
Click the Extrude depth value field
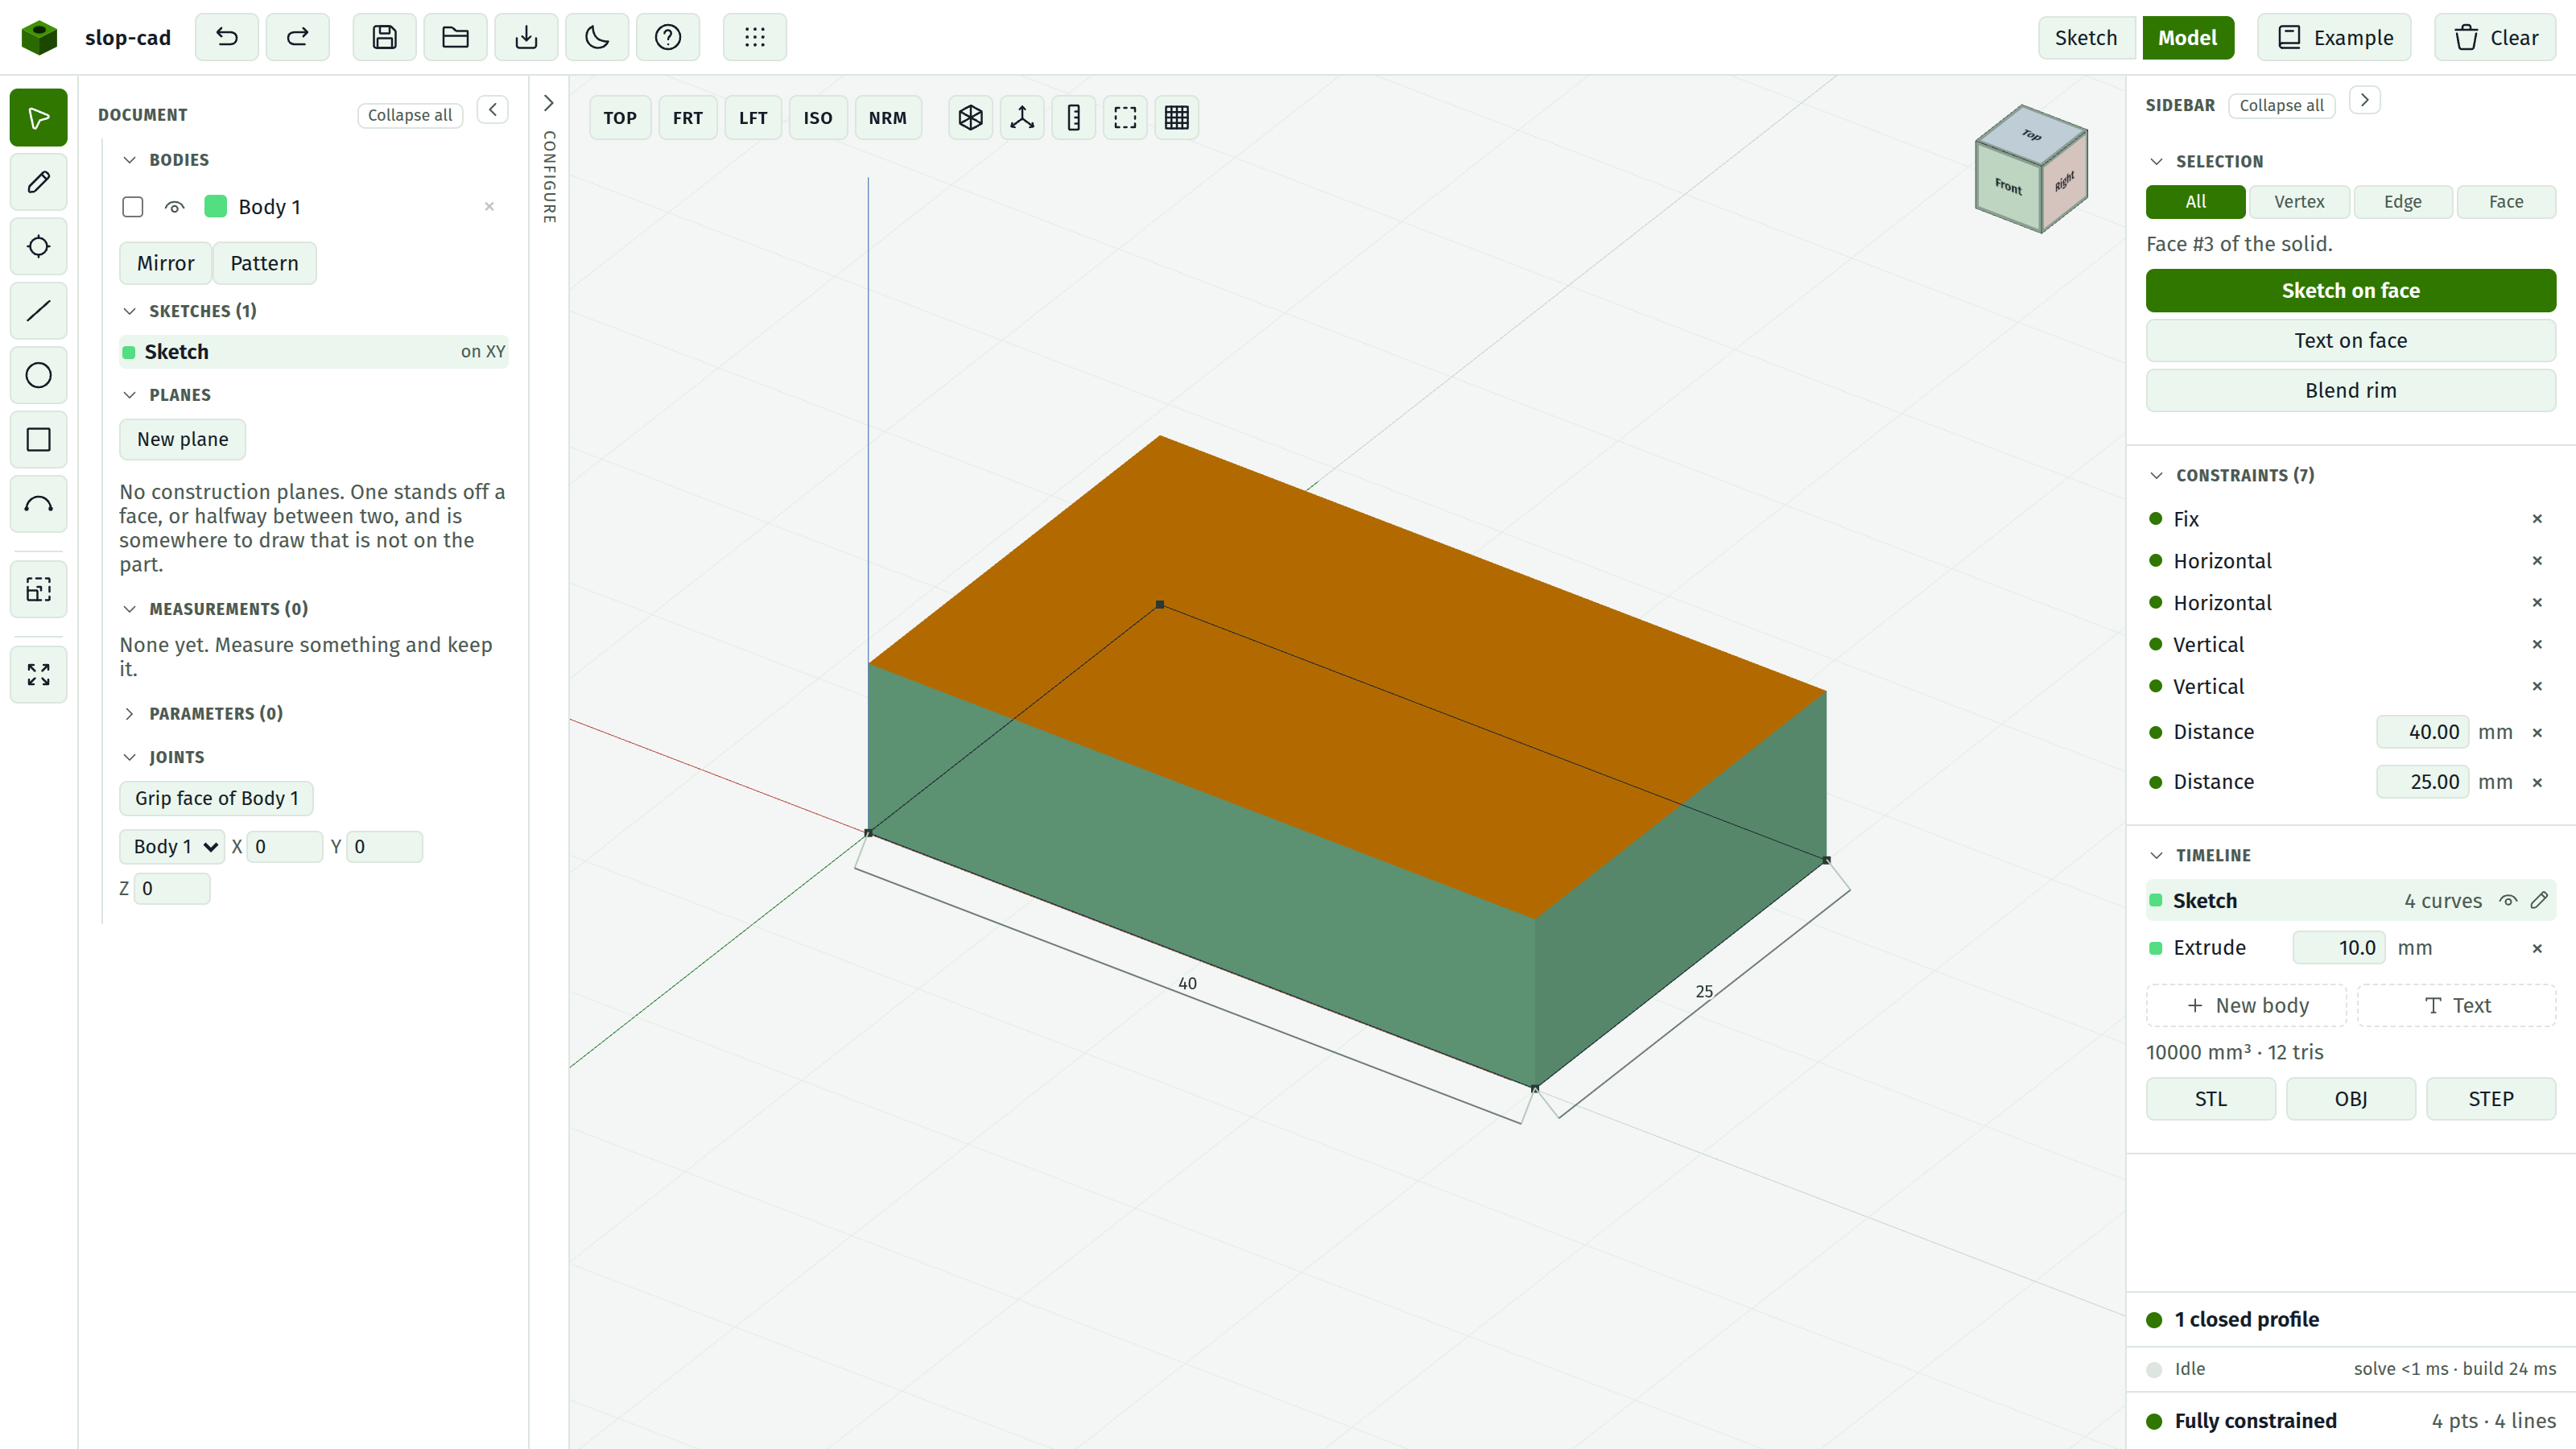tap(2339, 948)
